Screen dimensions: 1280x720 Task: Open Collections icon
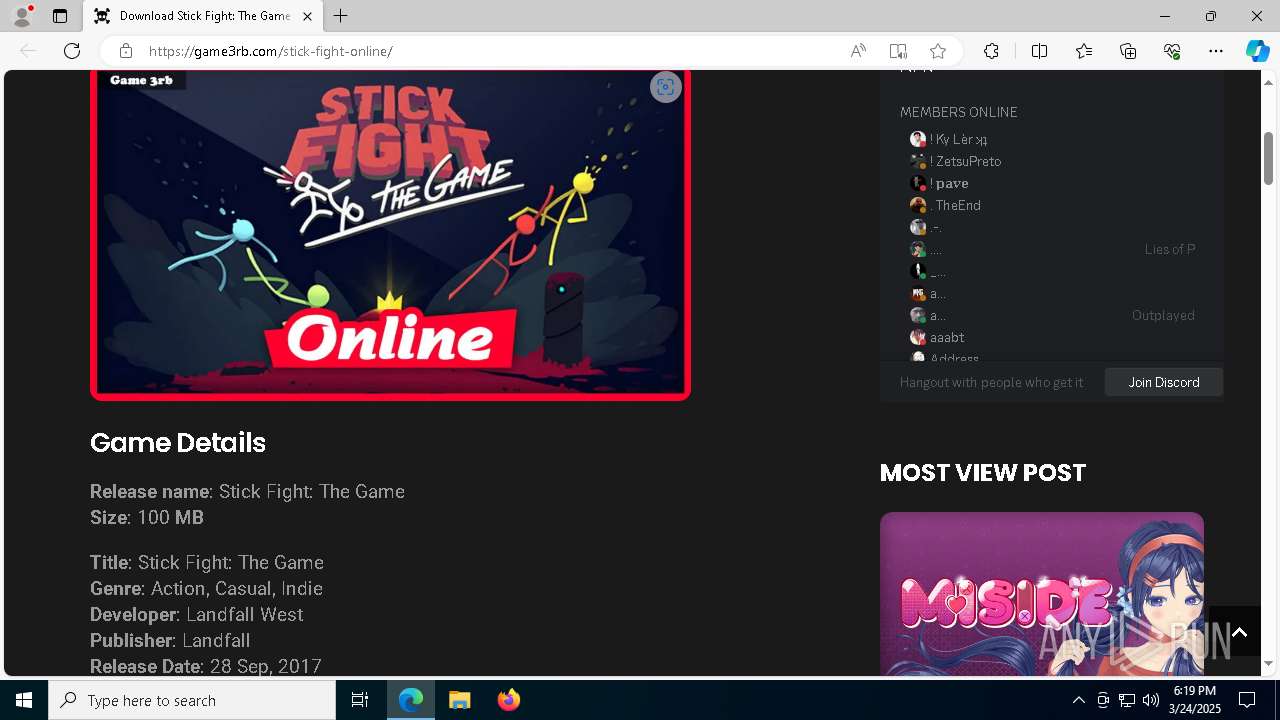coord(1128,51)
